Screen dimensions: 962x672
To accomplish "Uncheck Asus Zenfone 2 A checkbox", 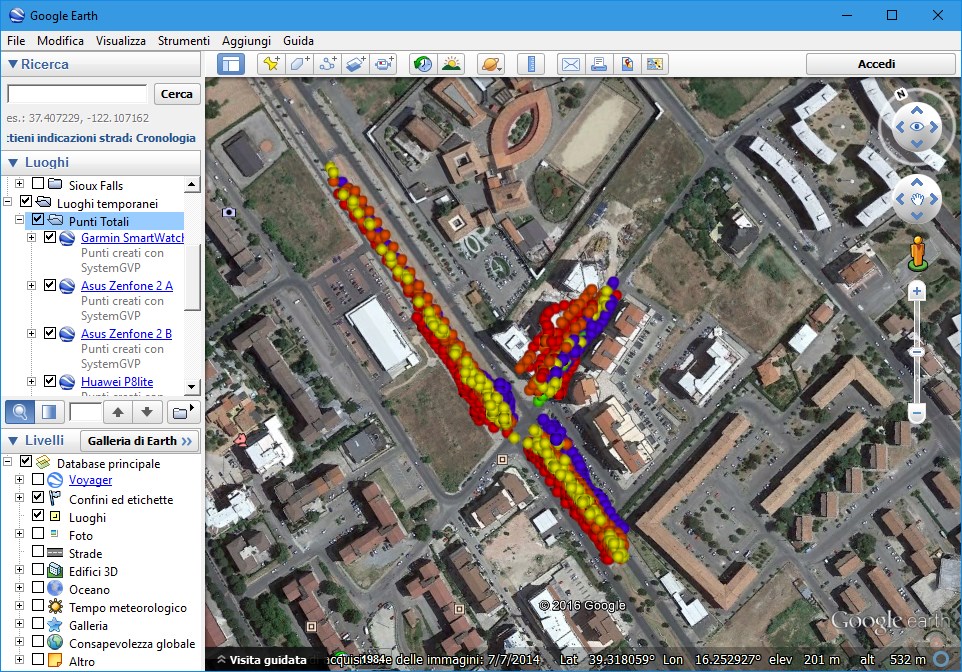I will point(50,285).
